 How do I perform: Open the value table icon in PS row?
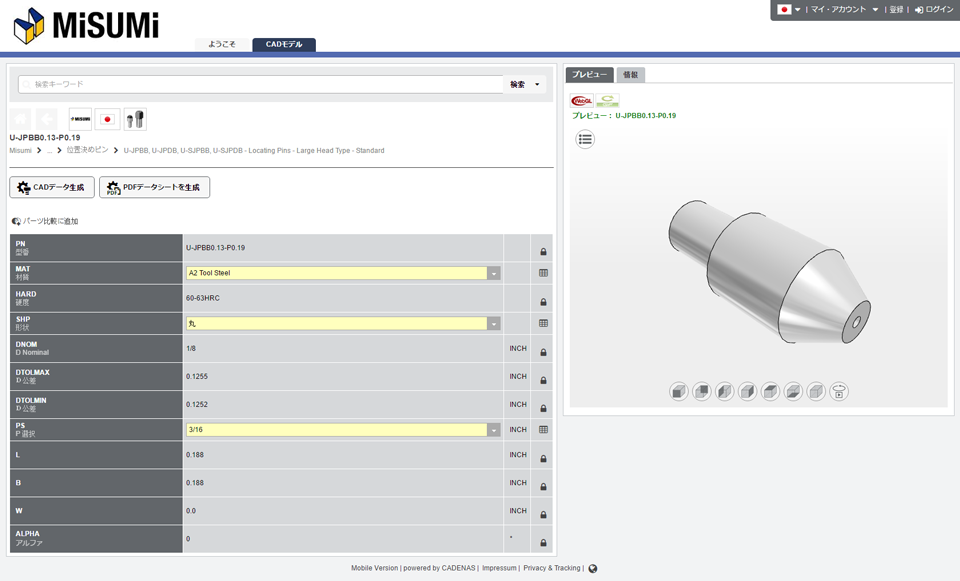543,430
